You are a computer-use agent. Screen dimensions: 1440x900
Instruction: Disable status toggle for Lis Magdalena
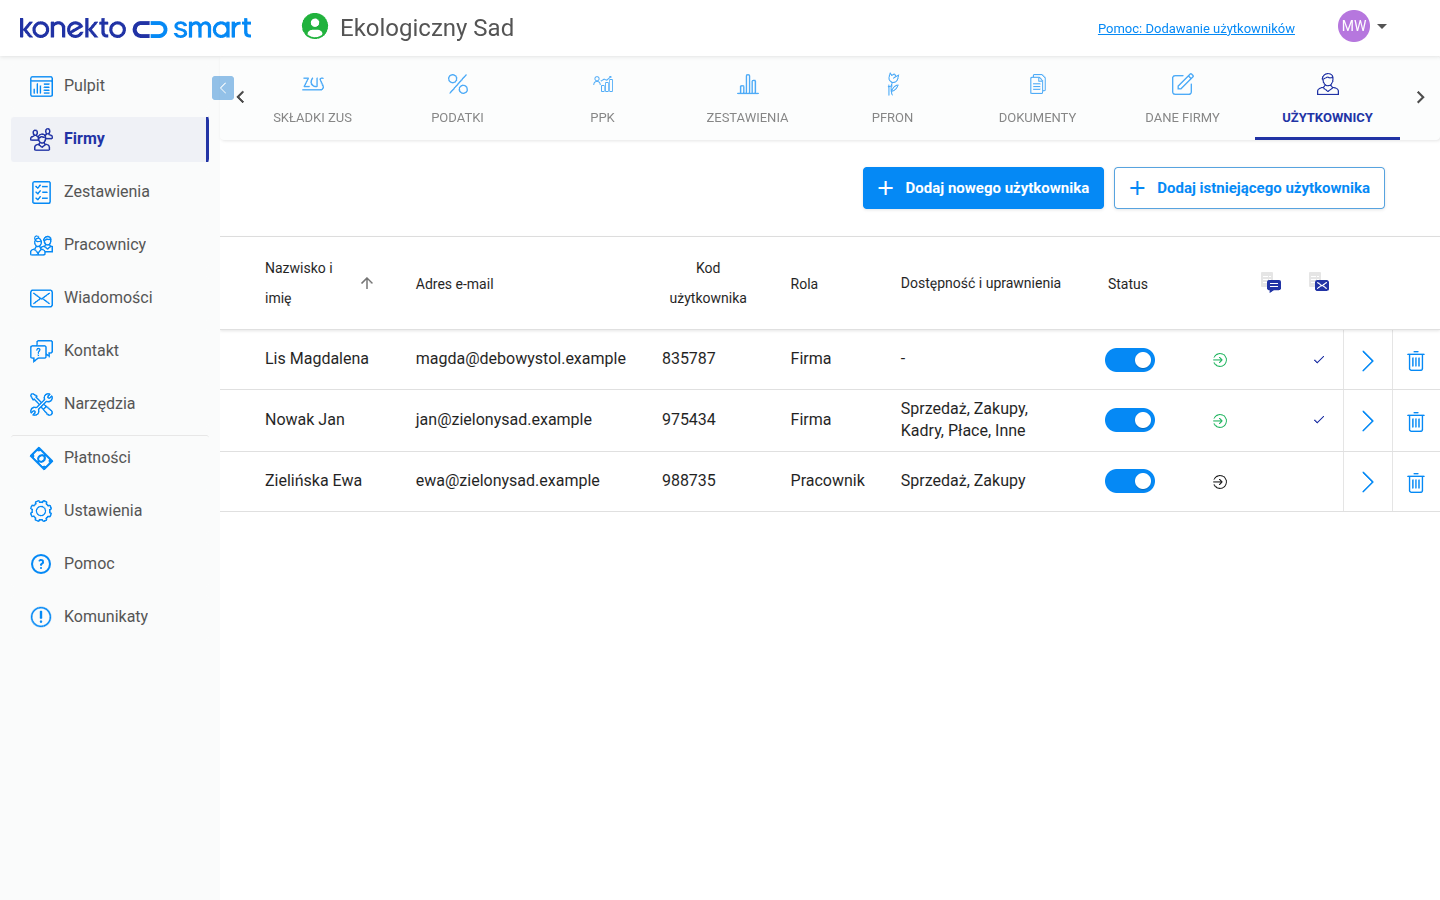point(1130,360)
